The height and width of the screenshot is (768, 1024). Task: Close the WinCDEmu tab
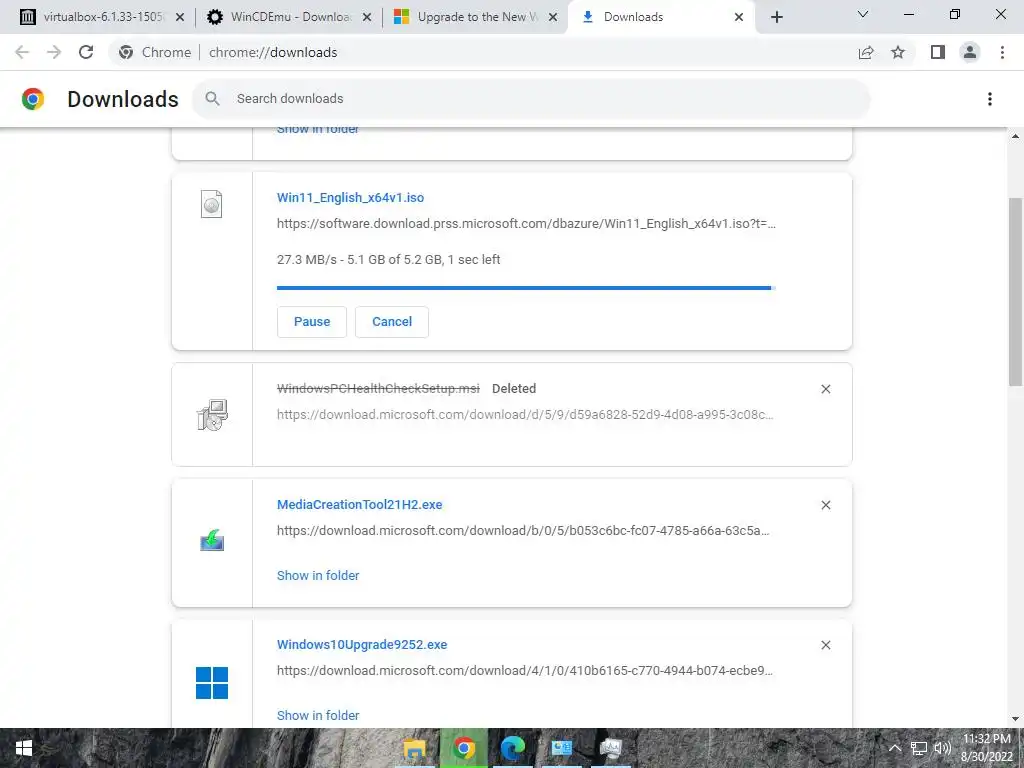tap(367, 17)
